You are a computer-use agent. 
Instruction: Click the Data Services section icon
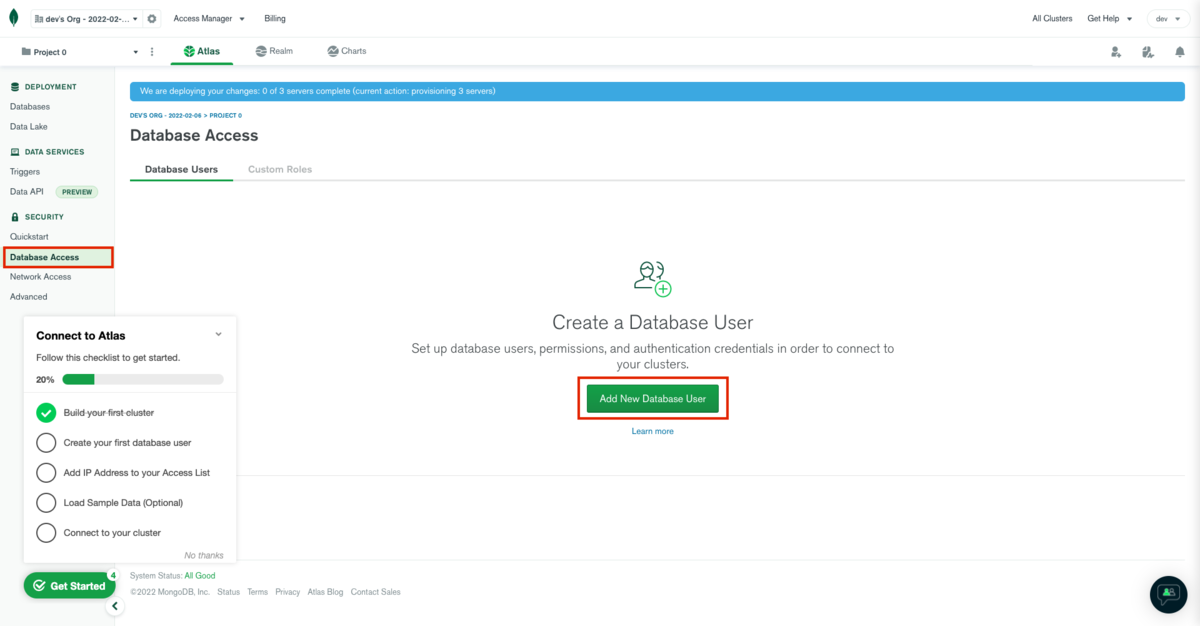click(15, 152)
